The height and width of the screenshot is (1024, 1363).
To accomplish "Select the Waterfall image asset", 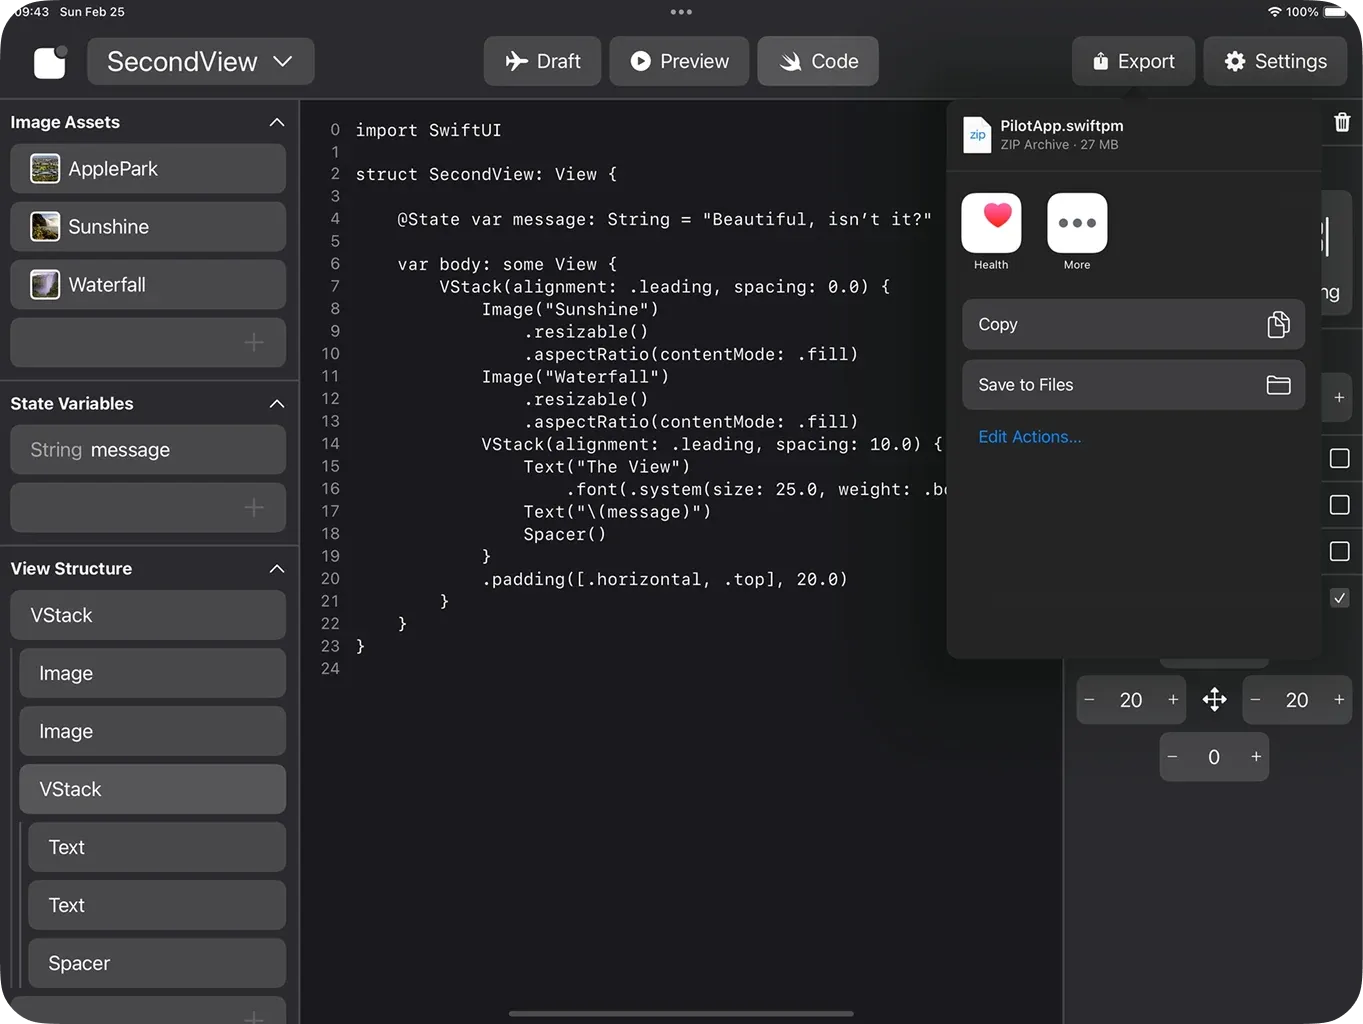I will pyautogui.click(x=148, y=285).
